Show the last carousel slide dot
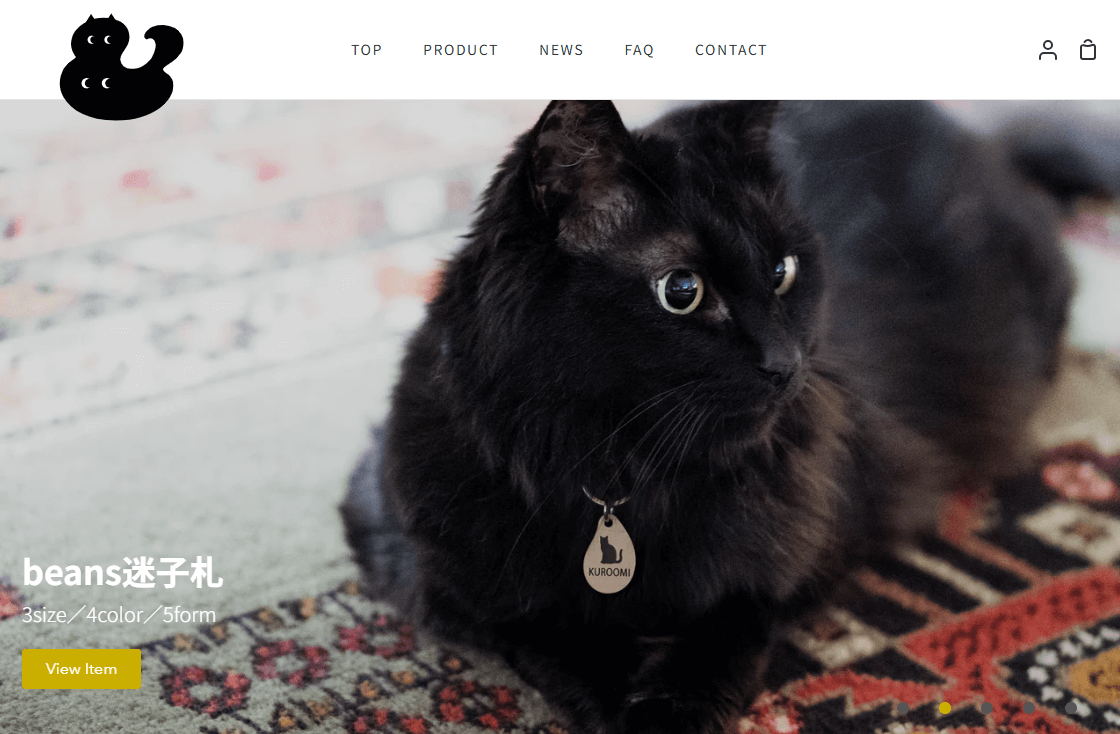1120x734 pixels. 1071,708
